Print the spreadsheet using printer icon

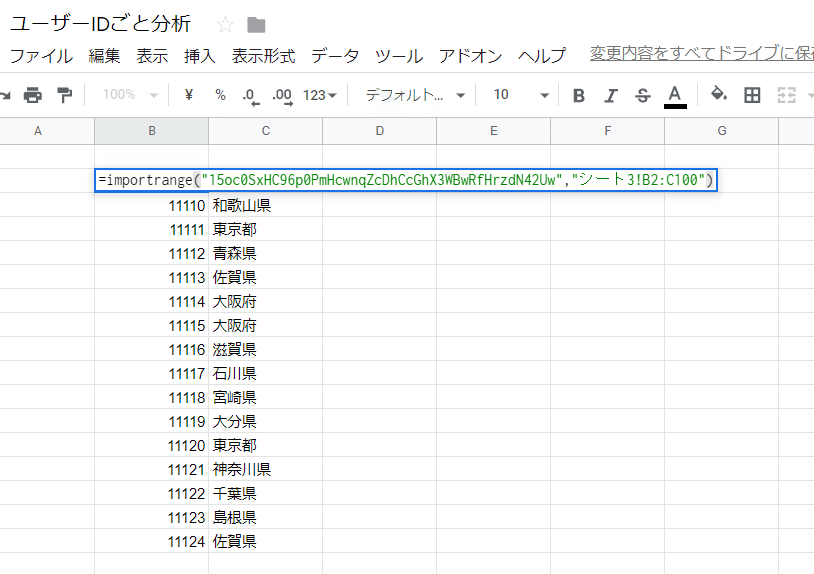[x=33, y=95]
